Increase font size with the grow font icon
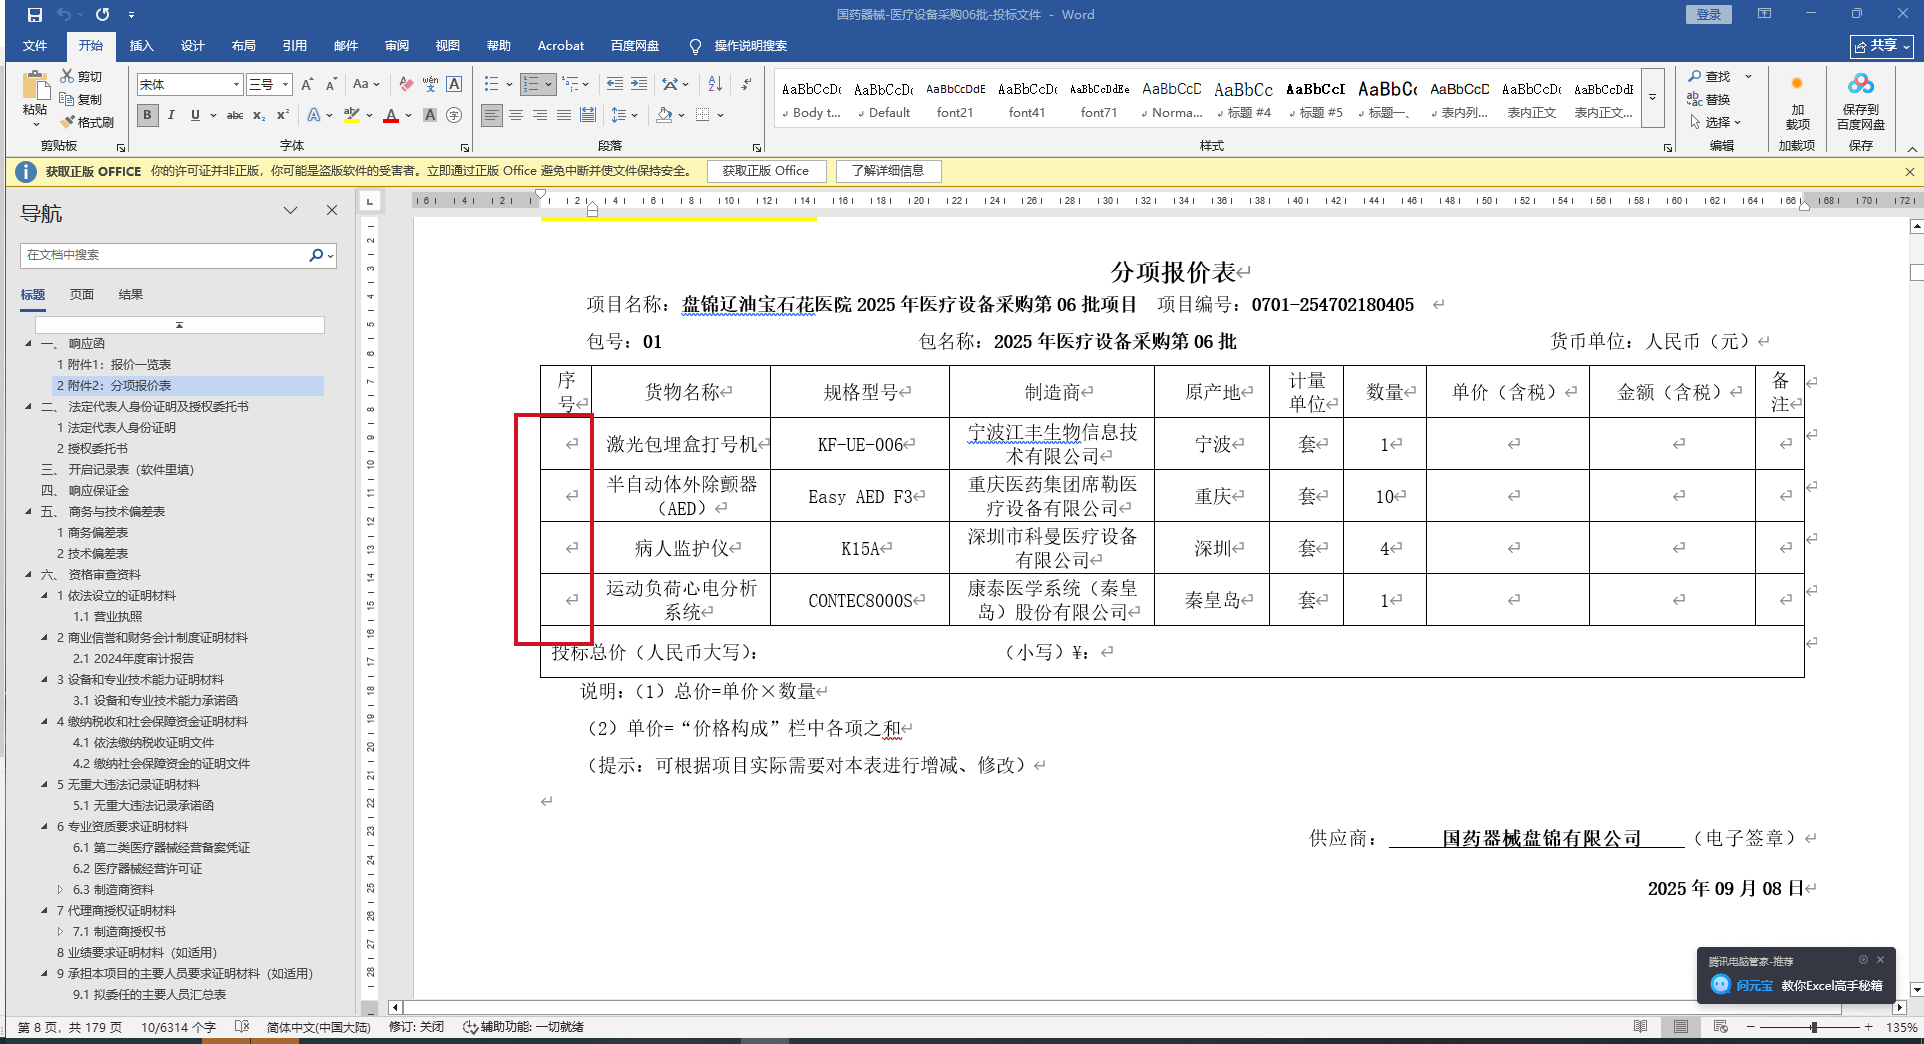Image resolution: width=1924 pixels, height=1044 pixels. pos(307,85)
